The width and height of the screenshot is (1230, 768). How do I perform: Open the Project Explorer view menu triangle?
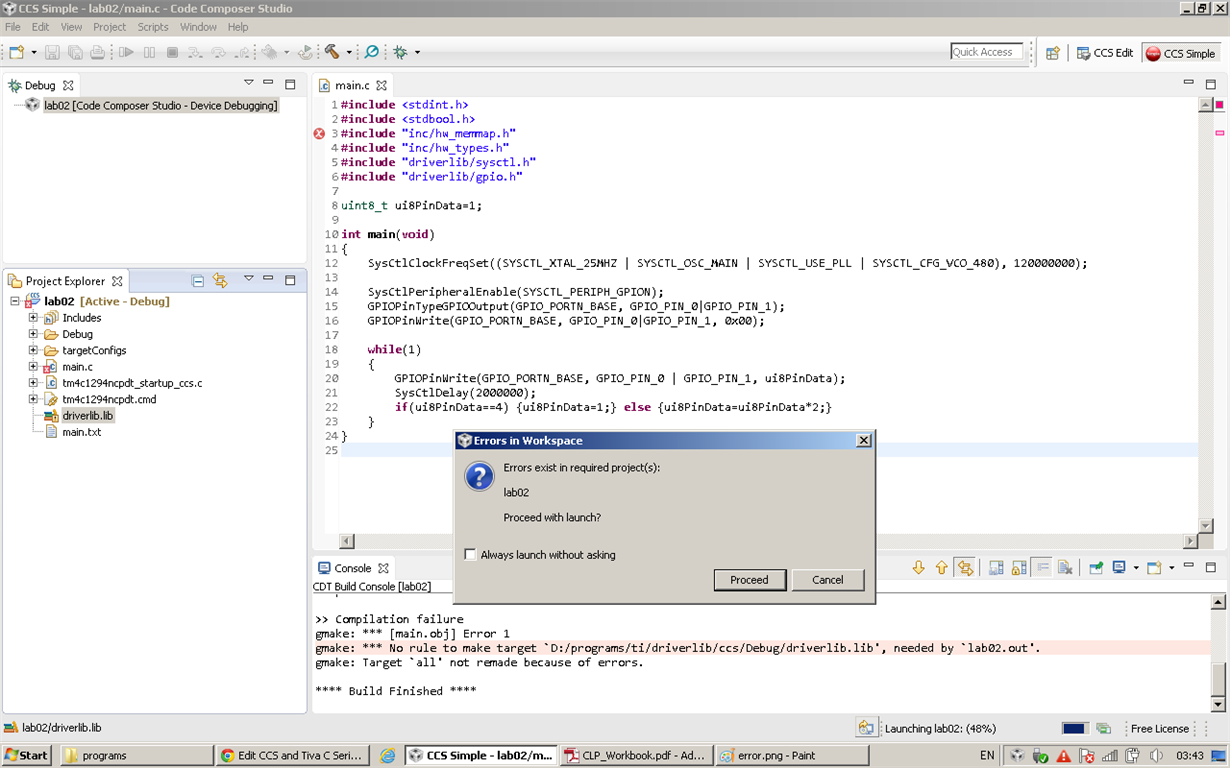249,279
